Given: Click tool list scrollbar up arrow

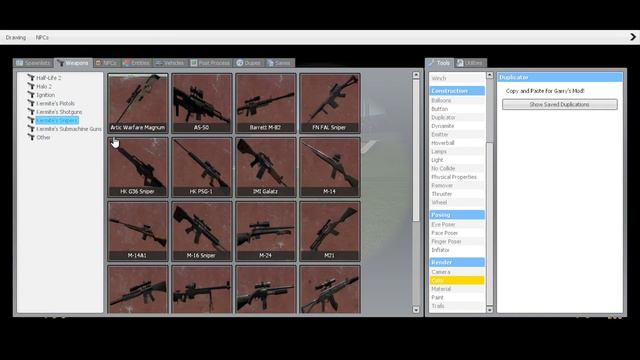Looking at the screenshot, I should click(490, 76).
